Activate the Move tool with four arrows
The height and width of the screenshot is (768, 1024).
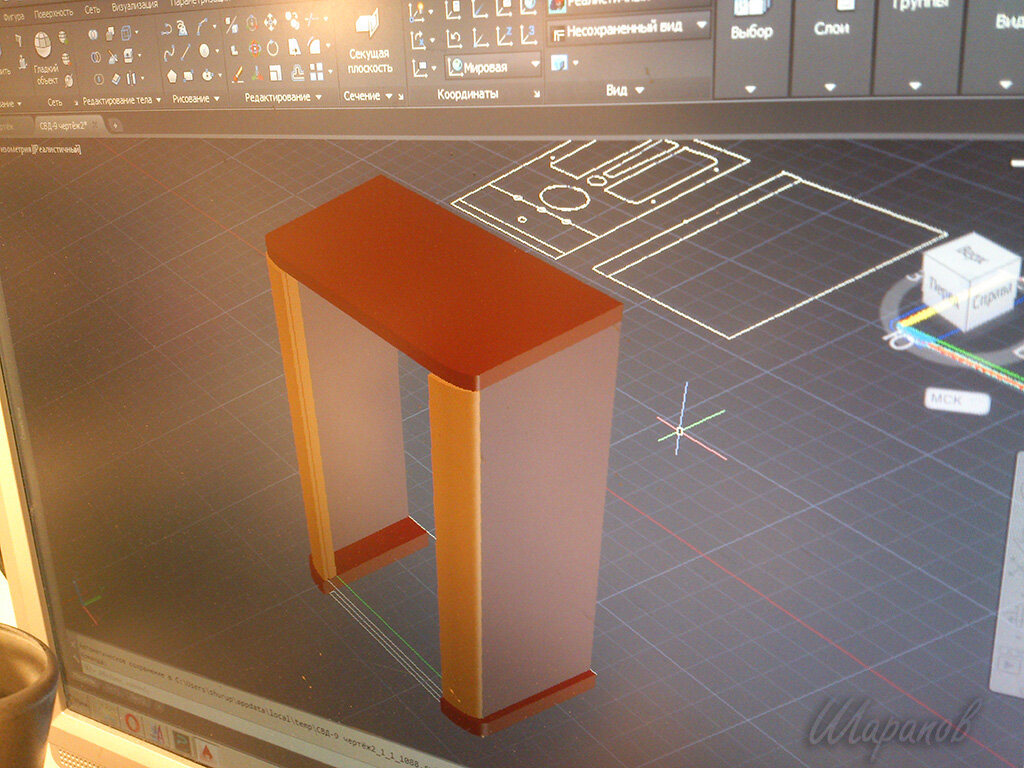270,24
